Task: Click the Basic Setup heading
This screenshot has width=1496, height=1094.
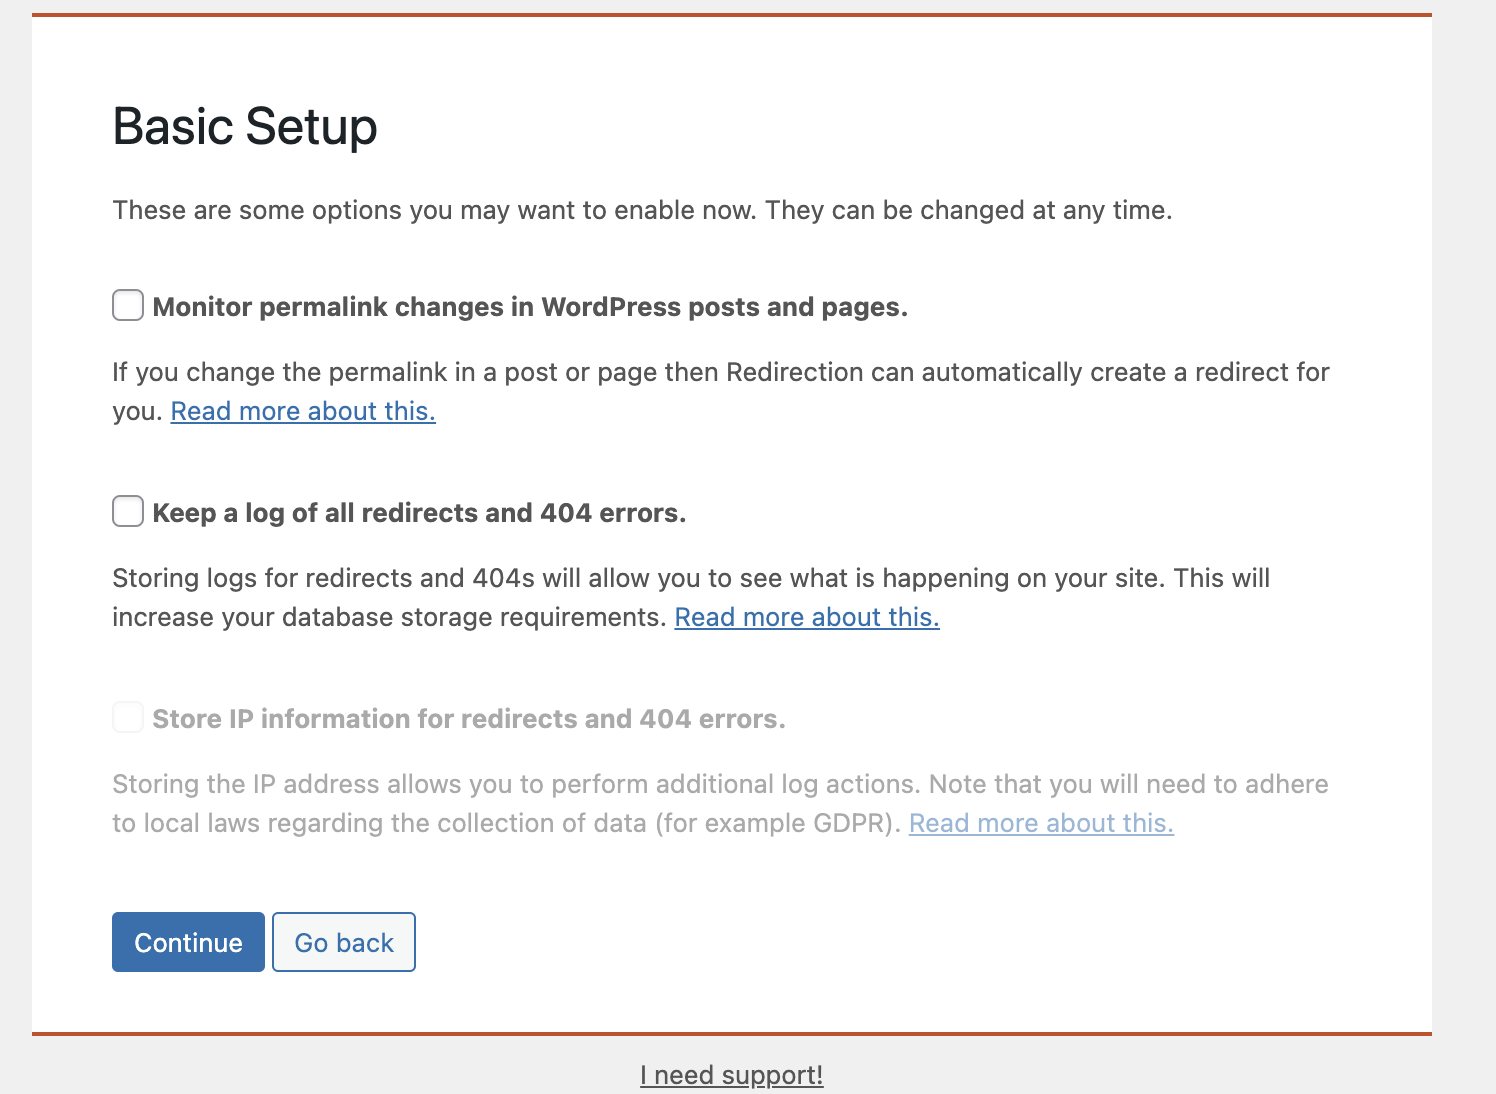Action: 245,127
